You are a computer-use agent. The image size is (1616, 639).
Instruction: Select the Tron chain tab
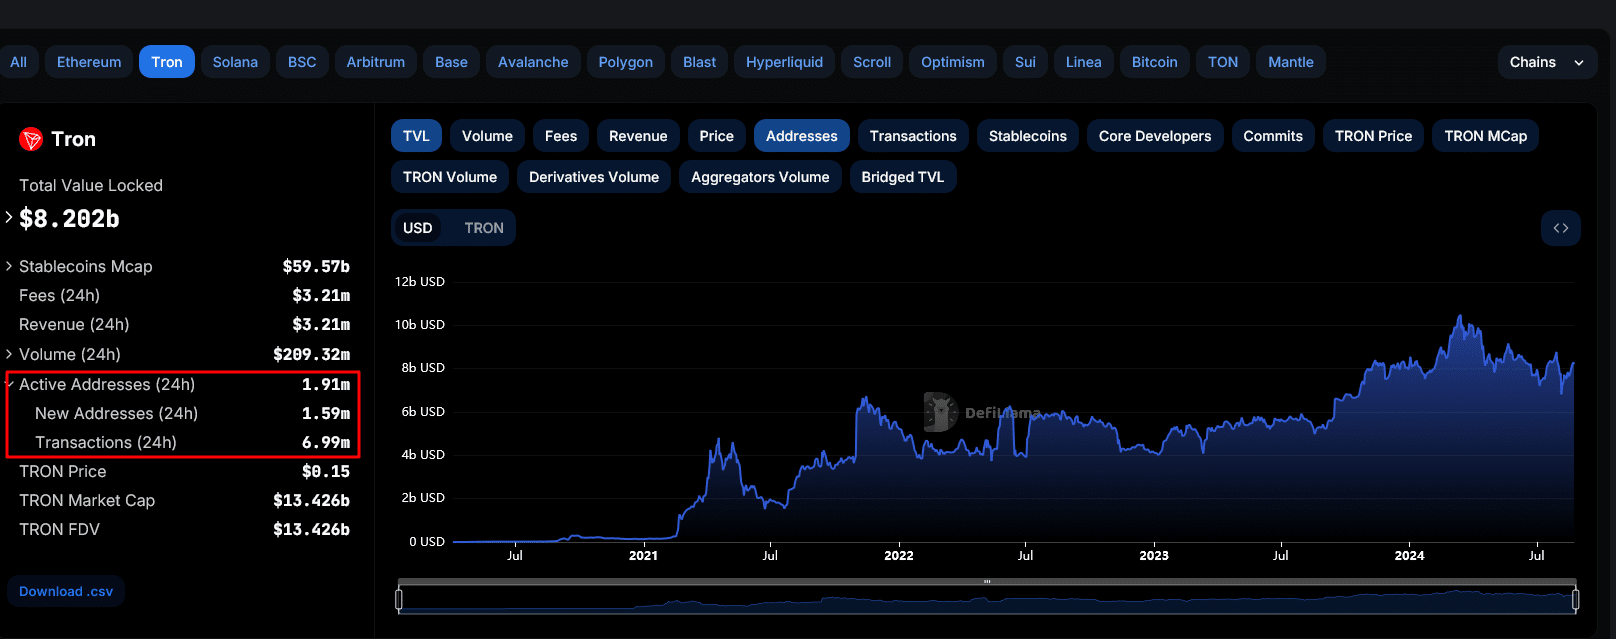click(167, 62)
